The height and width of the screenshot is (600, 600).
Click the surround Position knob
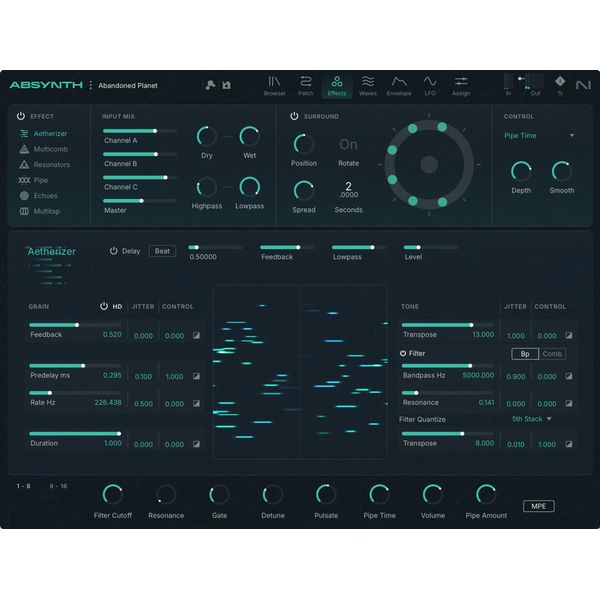304,144
